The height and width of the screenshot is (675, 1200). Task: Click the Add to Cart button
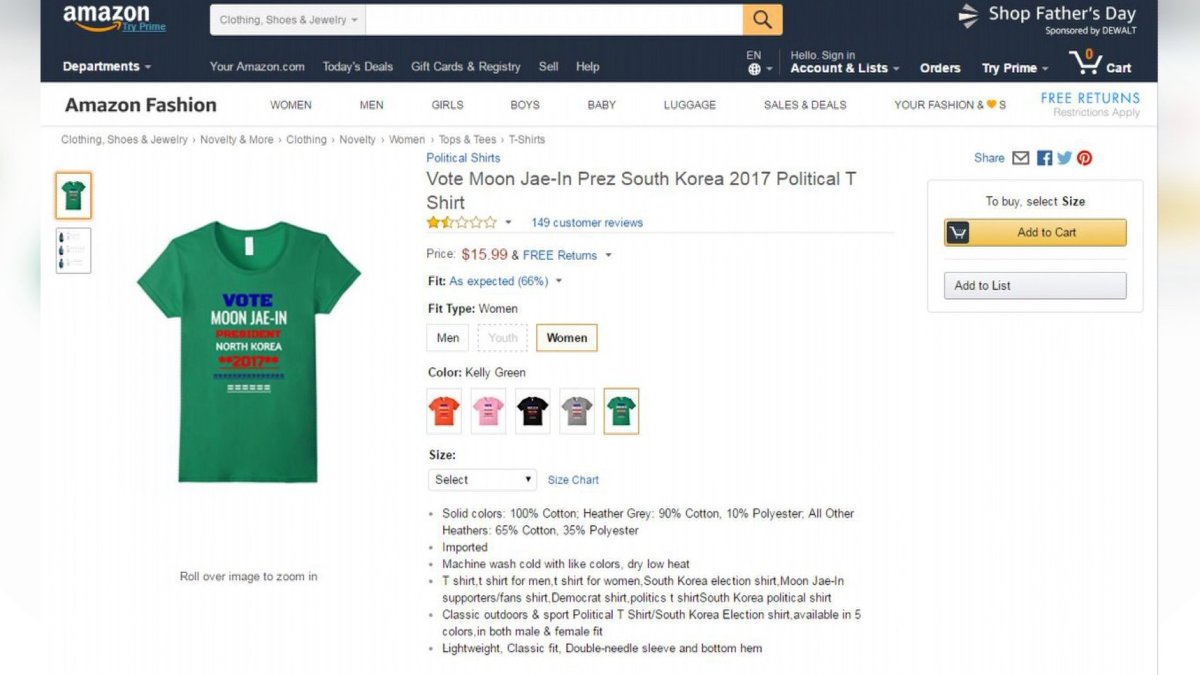point(1035,233)
